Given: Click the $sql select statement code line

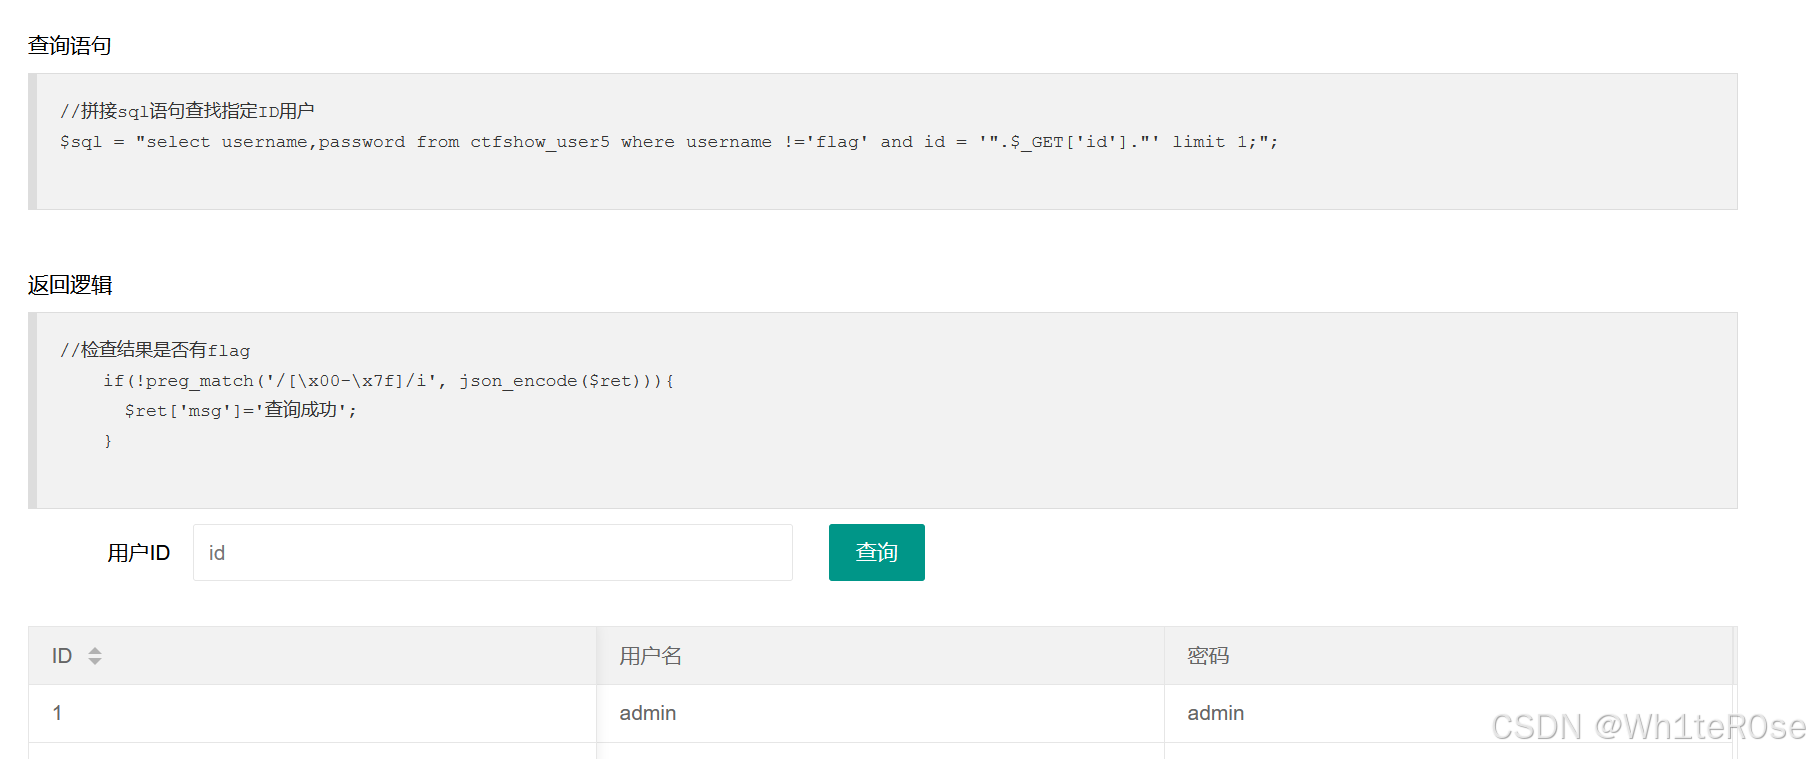Looking at the screenshot, I should coord(669,142).
